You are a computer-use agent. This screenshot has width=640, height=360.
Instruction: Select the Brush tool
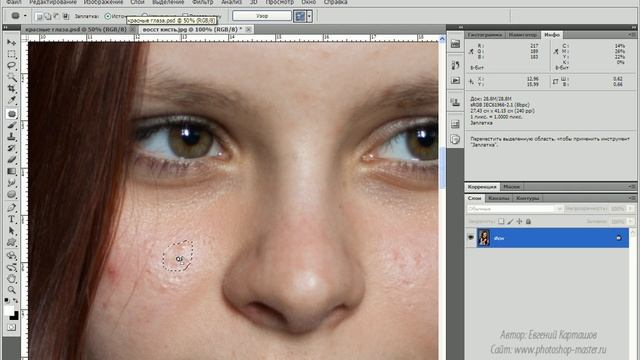(x=11, y=125)
